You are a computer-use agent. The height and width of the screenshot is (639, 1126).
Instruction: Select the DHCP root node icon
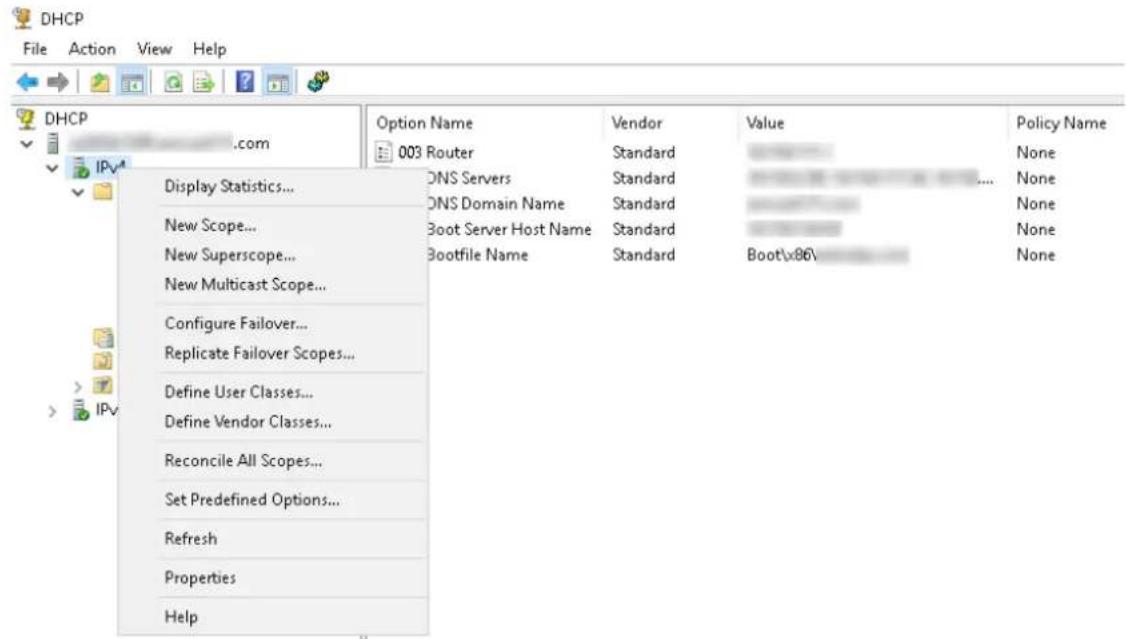click(26, 118)
